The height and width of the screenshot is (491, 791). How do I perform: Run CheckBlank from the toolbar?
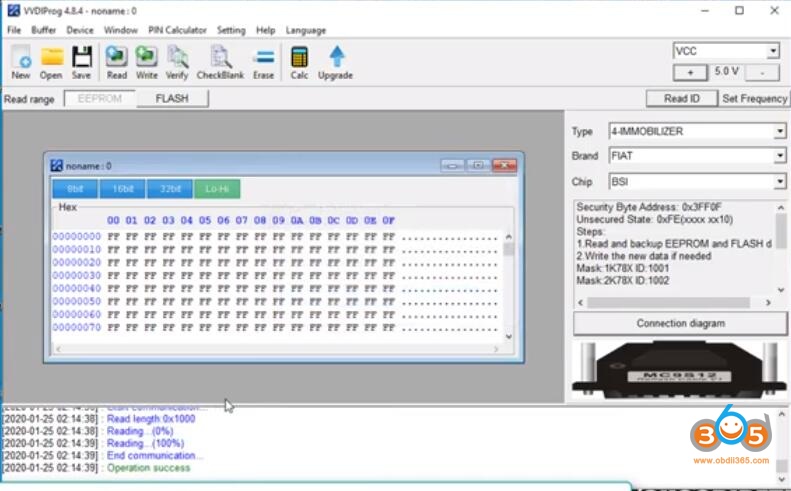[x=220, y=62]
